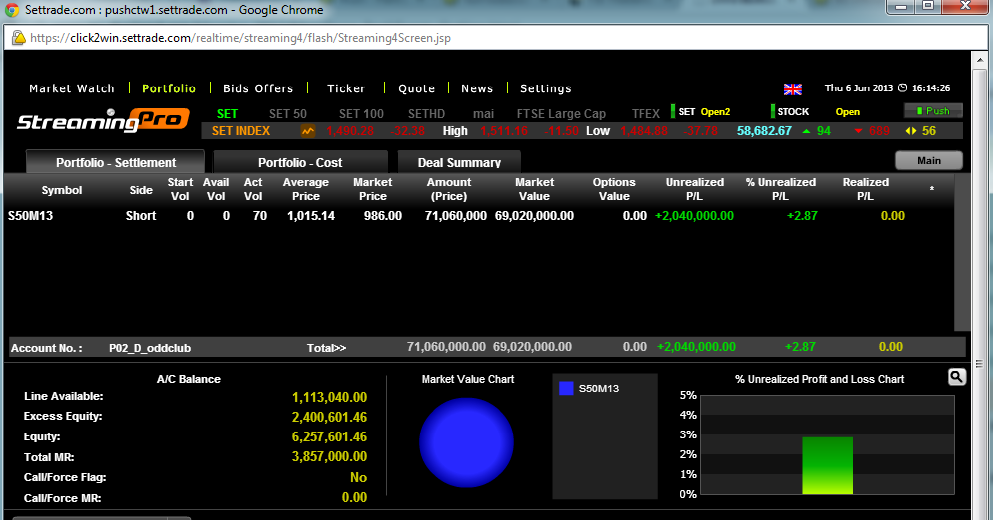Image resolution: width=993 pixels, height=520 pixels.
Task: Open Bids Offers menu
Action: click(x=258, y=88)
